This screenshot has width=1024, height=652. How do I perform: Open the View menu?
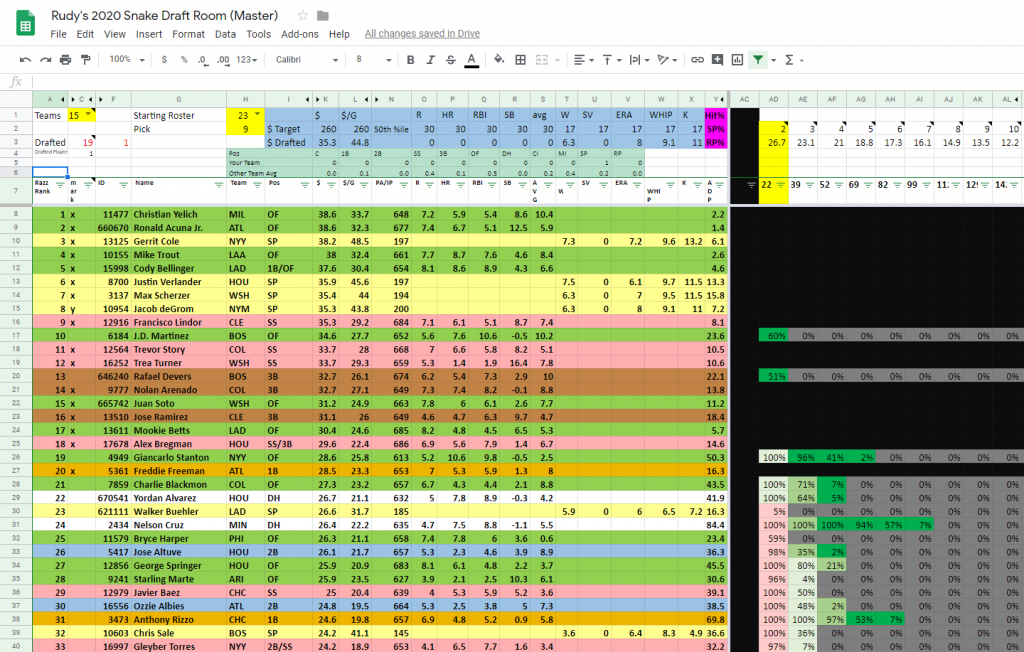pyautogui.click(x=114, y=34)
